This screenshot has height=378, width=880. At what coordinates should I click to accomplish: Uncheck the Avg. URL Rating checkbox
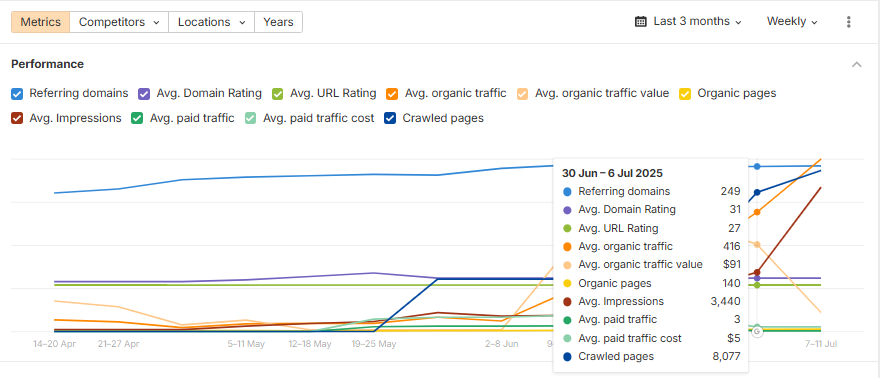(278, 94)
